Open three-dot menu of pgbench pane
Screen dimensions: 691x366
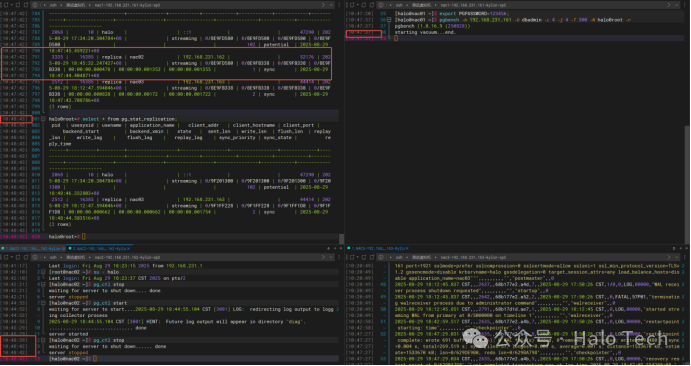[684, 5]
